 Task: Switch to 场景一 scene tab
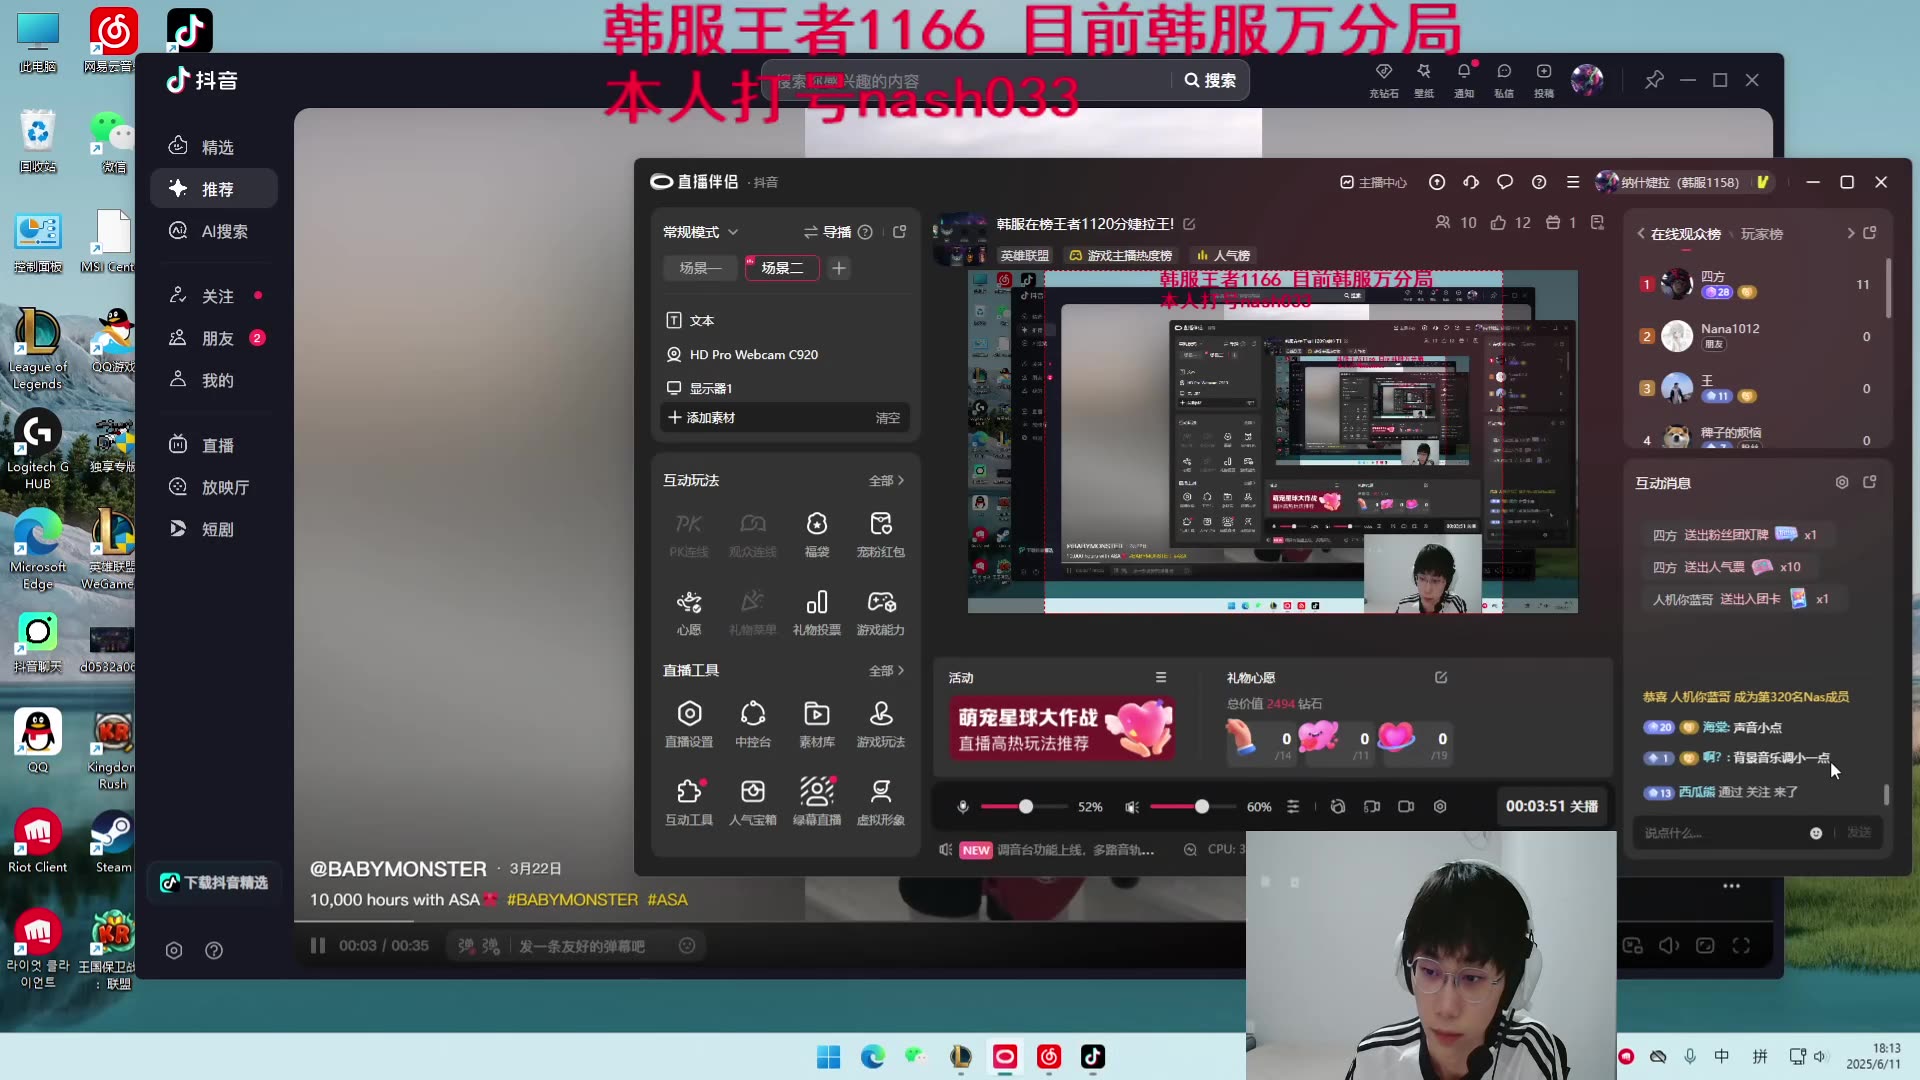point(700,268)
